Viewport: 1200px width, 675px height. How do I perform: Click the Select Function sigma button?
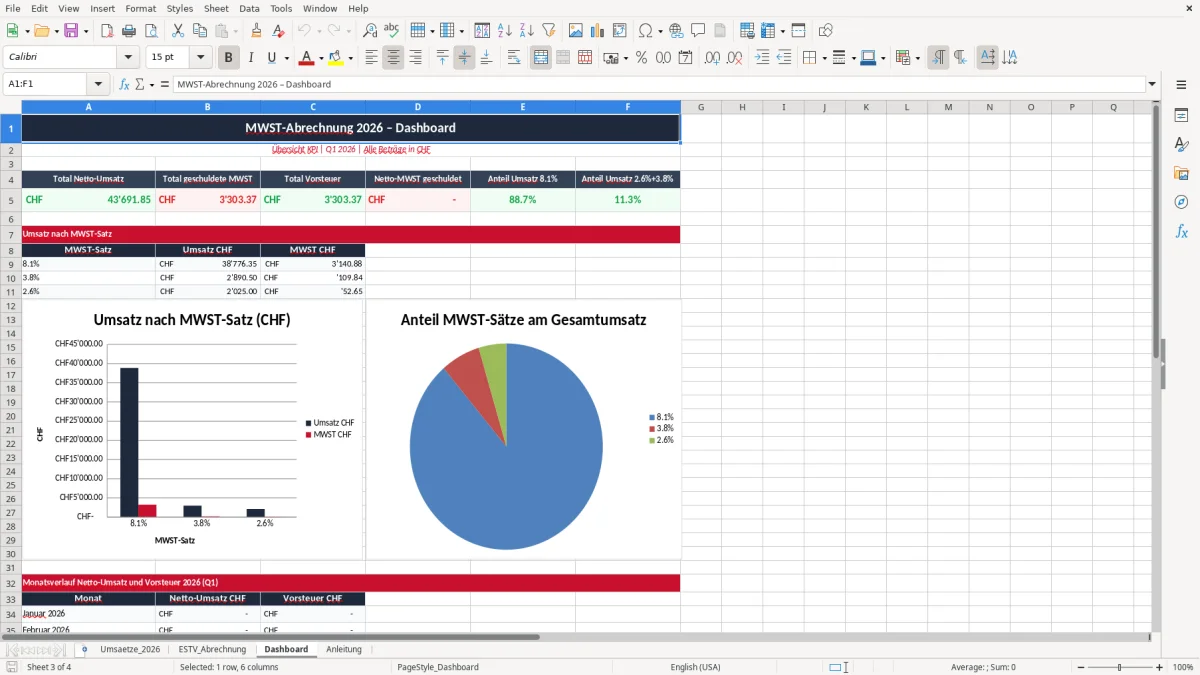point(140,84)
